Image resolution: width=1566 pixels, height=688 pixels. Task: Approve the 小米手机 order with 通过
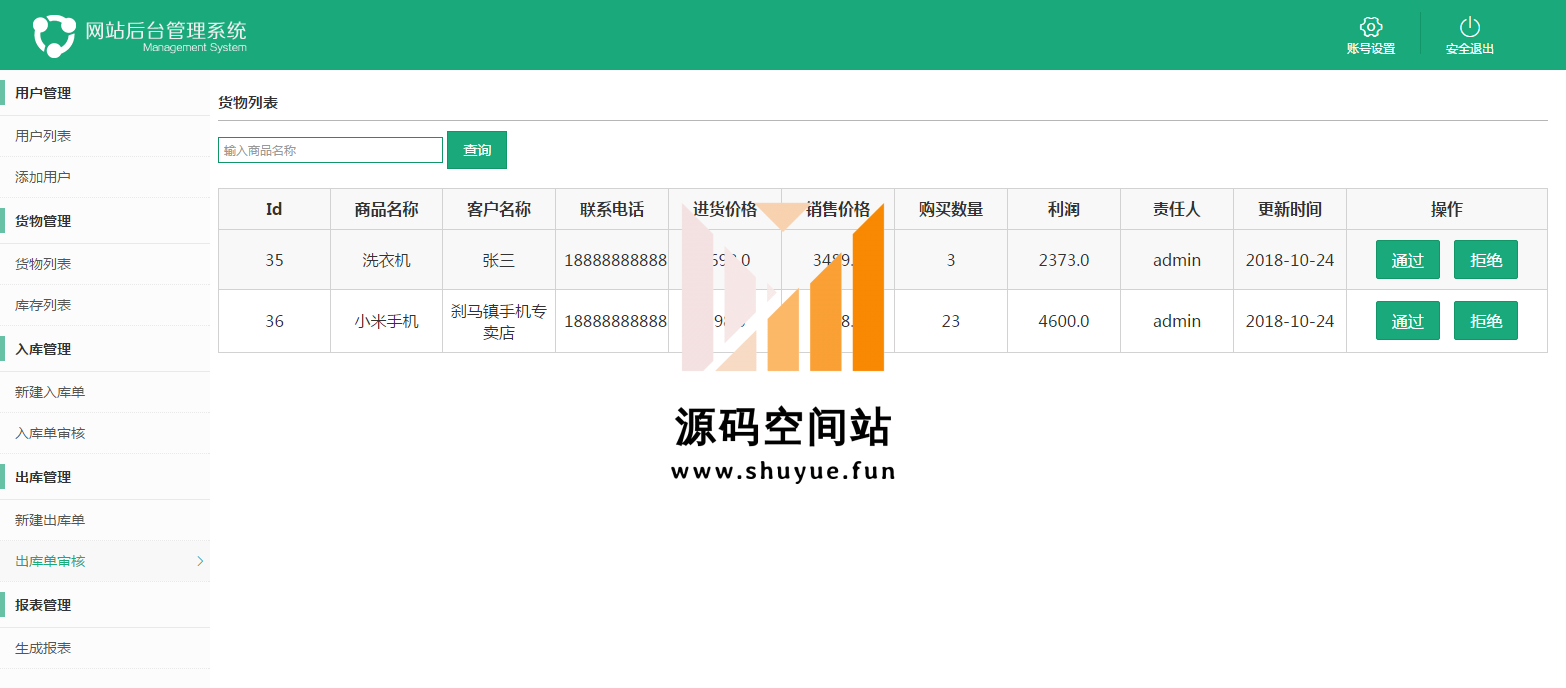1407,320
